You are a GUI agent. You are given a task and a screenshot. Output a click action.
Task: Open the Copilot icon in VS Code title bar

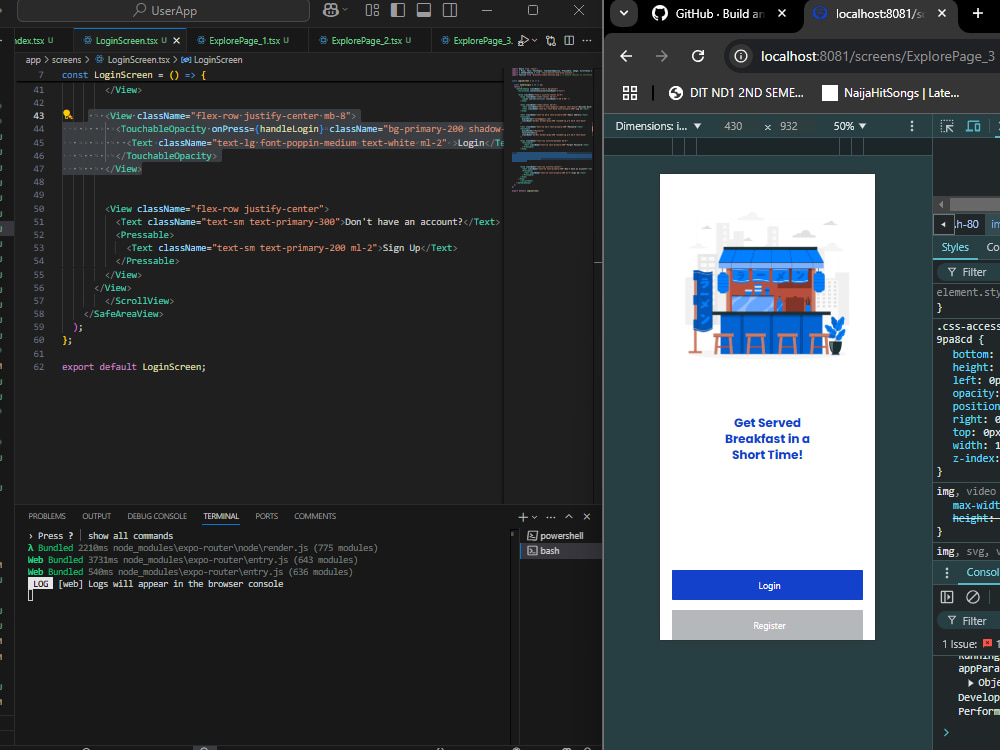tap(330, 10)
